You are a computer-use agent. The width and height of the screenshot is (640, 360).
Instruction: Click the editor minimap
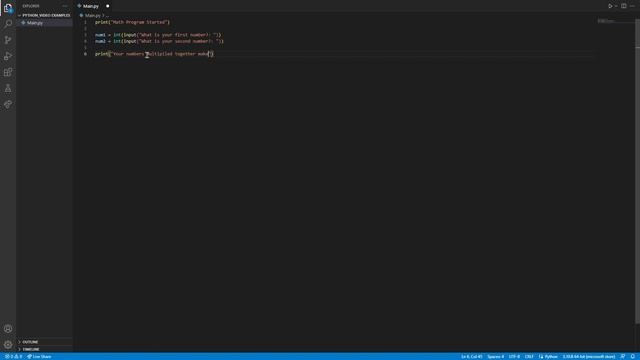(615, 21)
